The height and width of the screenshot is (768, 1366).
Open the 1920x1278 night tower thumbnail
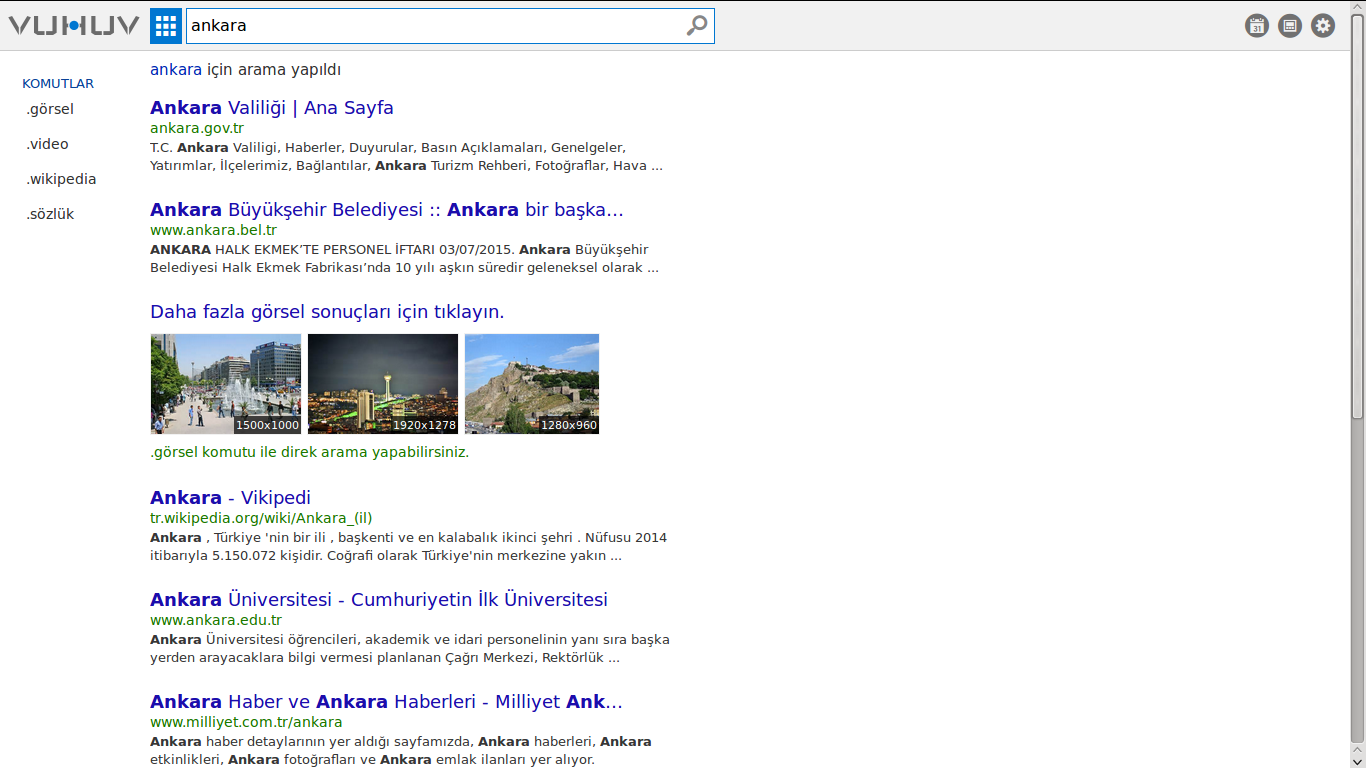[383, 384]
